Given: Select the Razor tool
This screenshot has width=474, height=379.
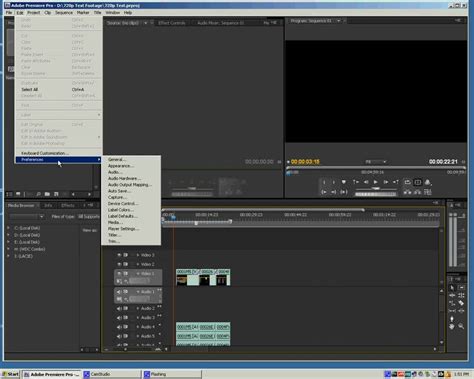Looking at the screenshot, I should coord(461,303).
